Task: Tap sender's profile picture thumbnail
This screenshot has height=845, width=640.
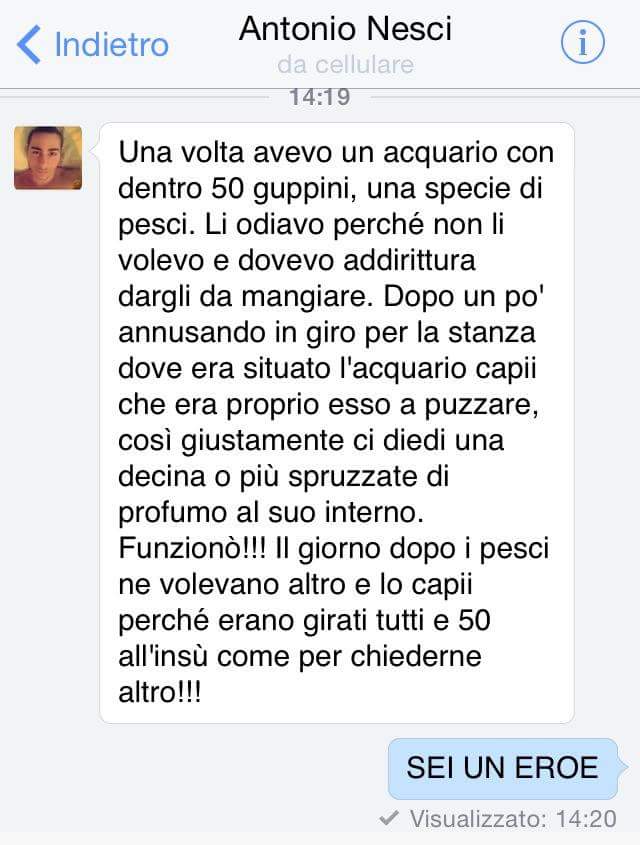Action: pyautogui.click(x=48, y=158)
